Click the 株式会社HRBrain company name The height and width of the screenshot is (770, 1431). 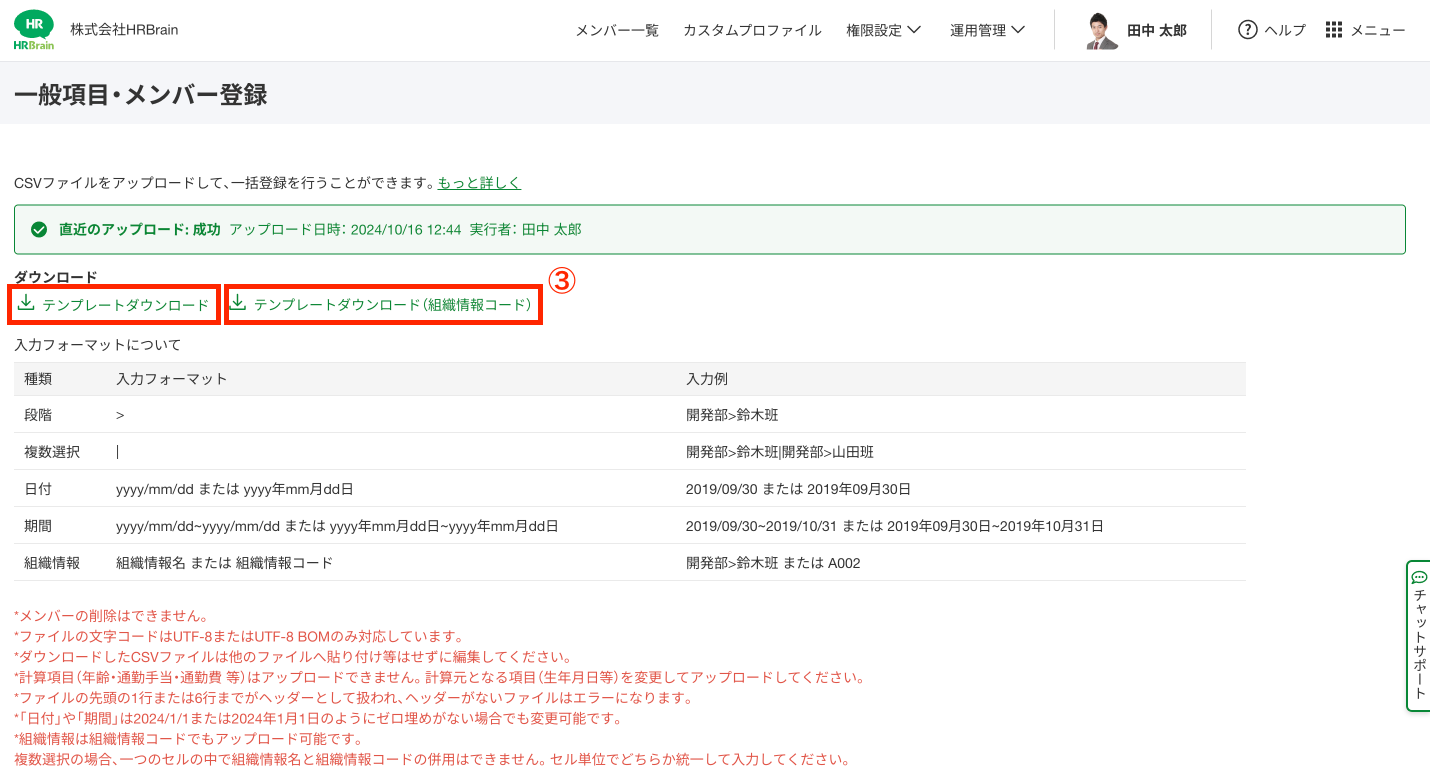[124, 30]
